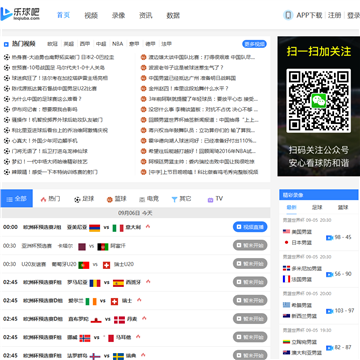Click the phone icon beside APP下载

(x=288, y=15)
